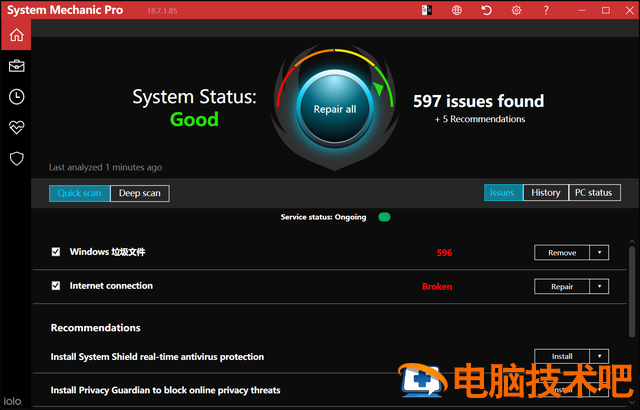Expand the dropdown arrow beside Repair
This screenshot has height=410, width=640.
click(x=599, y=286)
